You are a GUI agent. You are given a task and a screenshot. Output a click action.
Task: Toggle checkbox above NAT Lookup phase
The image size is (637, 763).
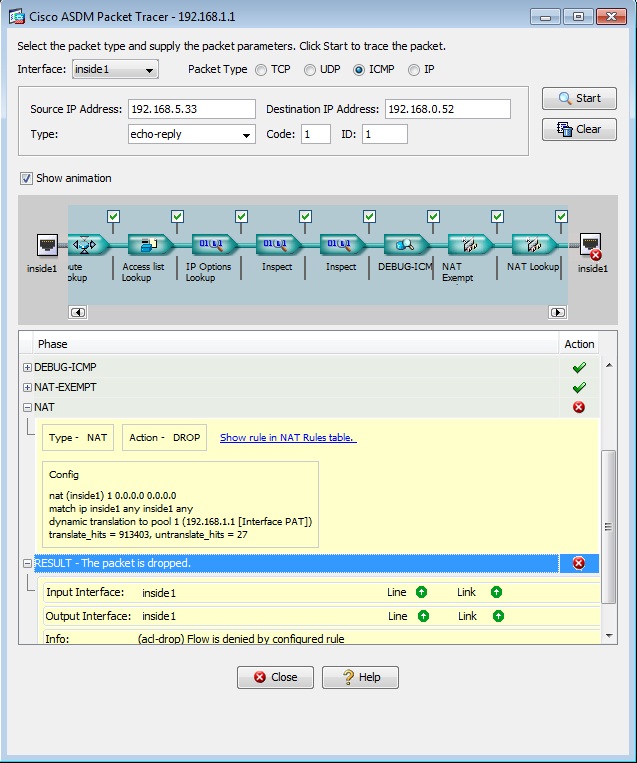pos(561,216)
